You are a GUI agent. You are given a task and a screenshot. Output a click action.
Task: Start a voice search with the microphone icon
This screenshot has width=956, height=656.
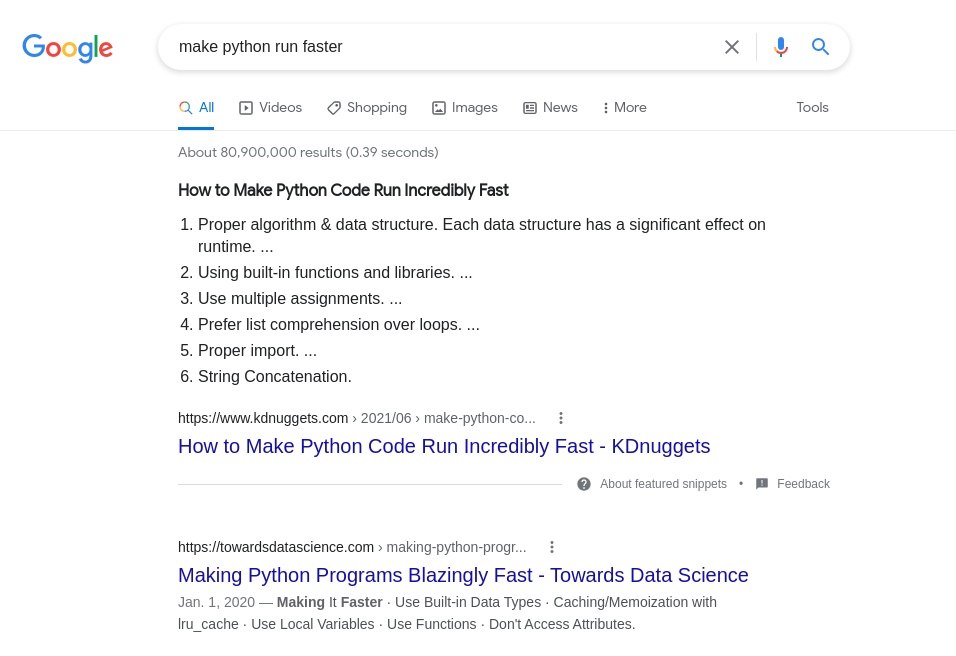(781, 47)
